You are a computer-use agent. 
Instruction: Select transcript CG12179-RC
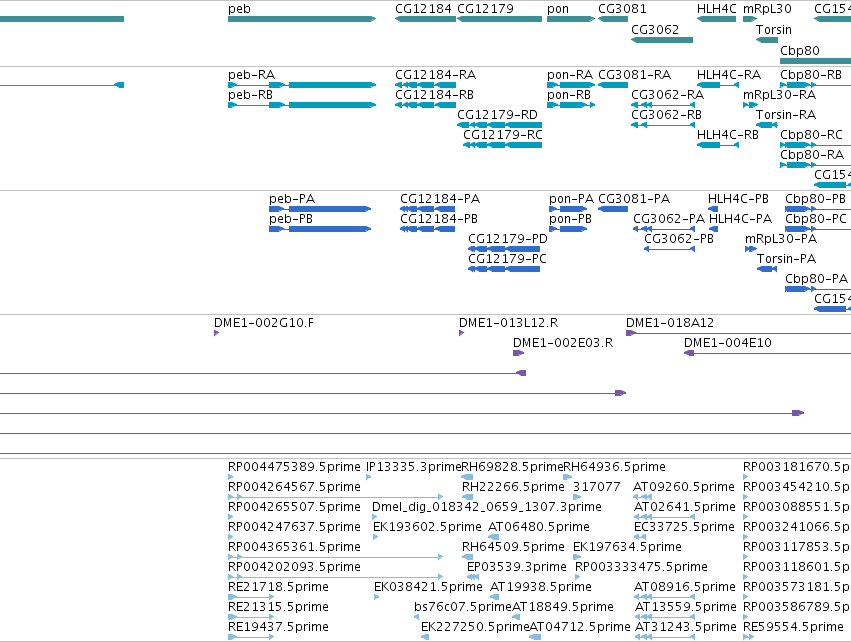coord(503,145)
